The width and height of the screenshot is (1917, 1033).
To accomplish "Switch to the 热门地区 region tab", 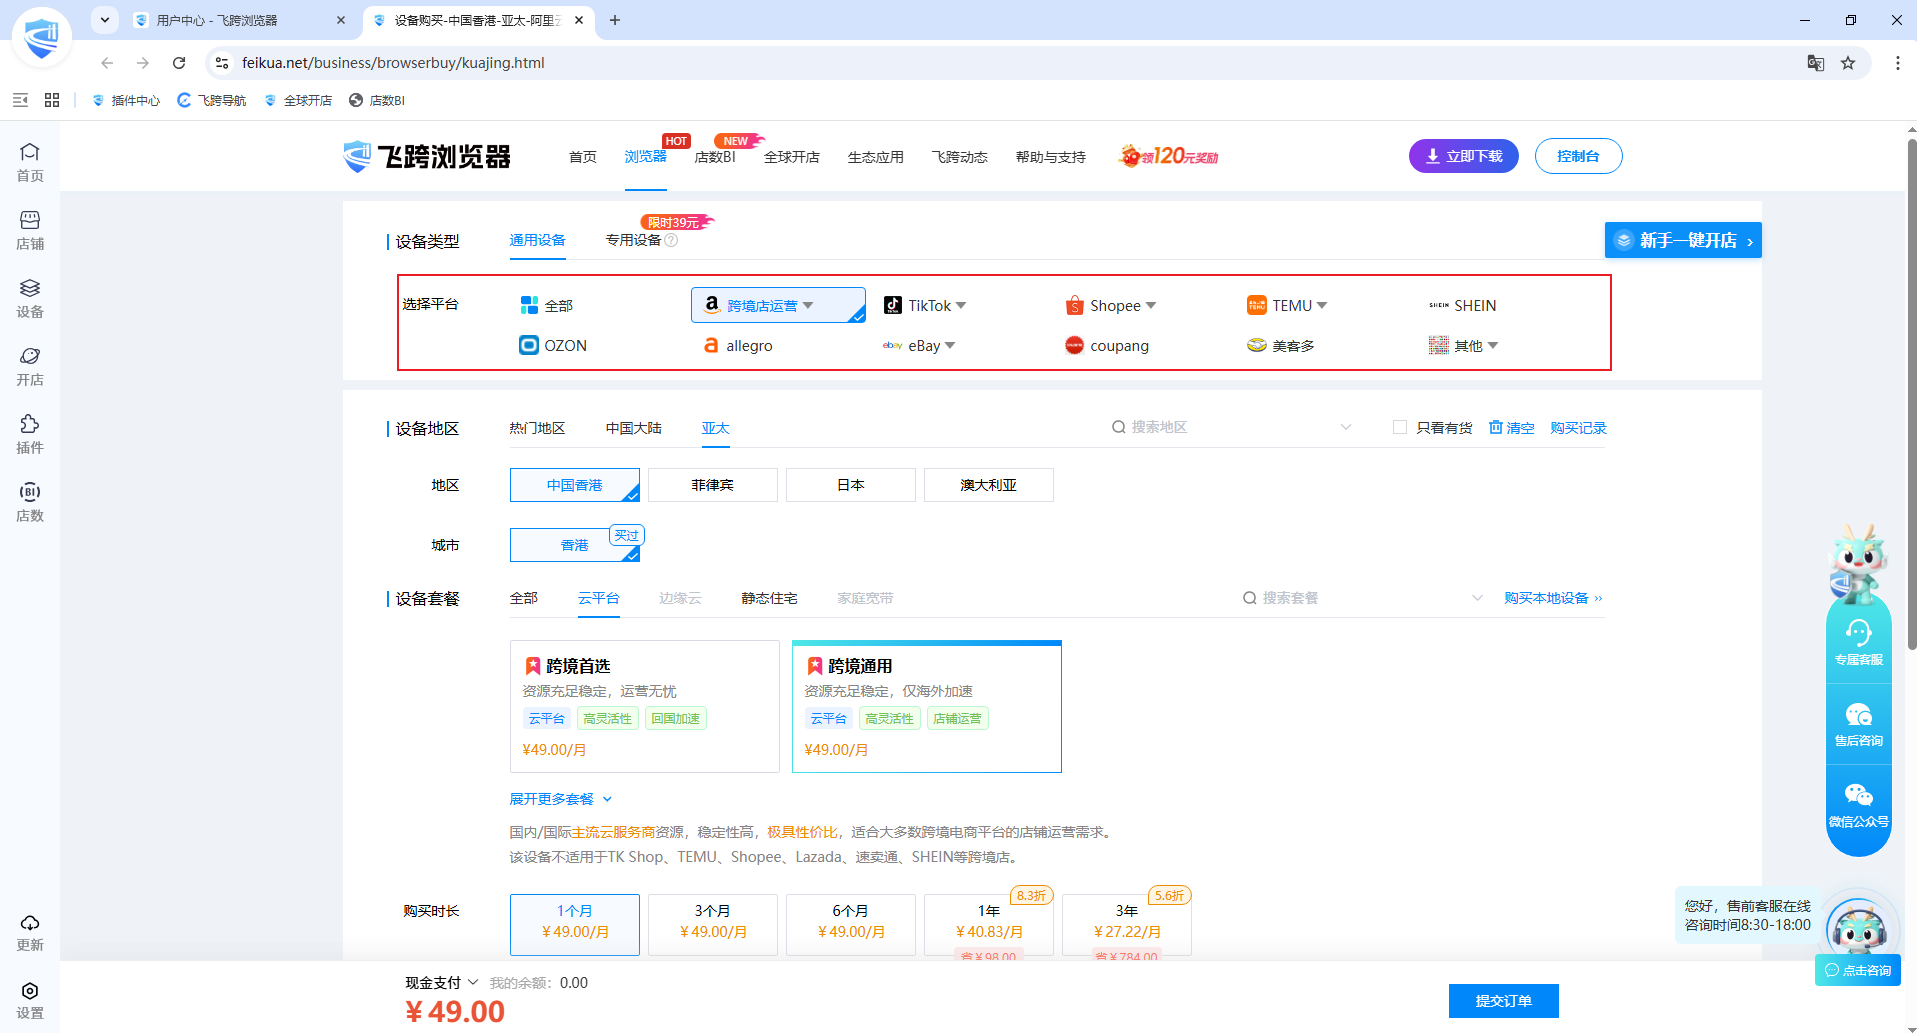I will [537, 428].
